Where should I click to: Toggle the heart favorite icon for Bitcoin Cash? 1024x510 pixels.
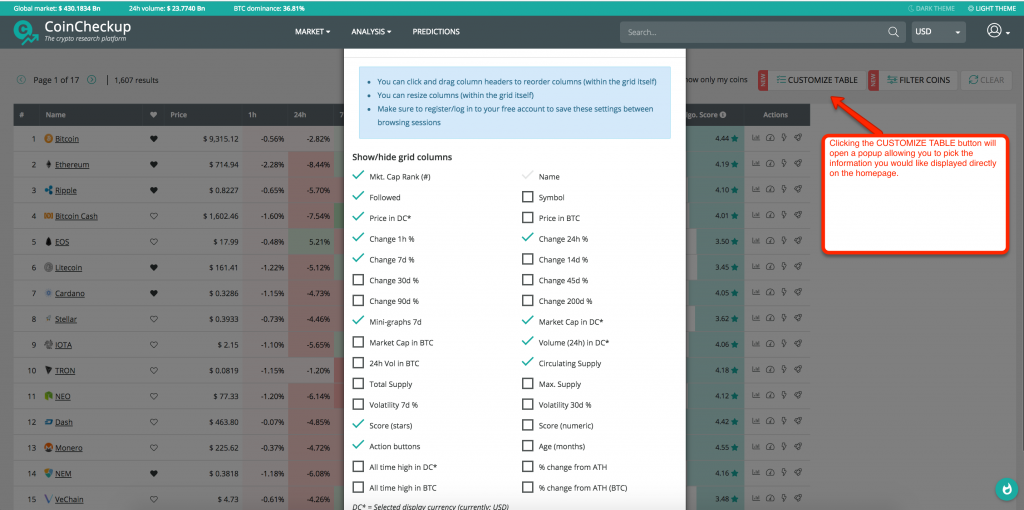[153, 215]
